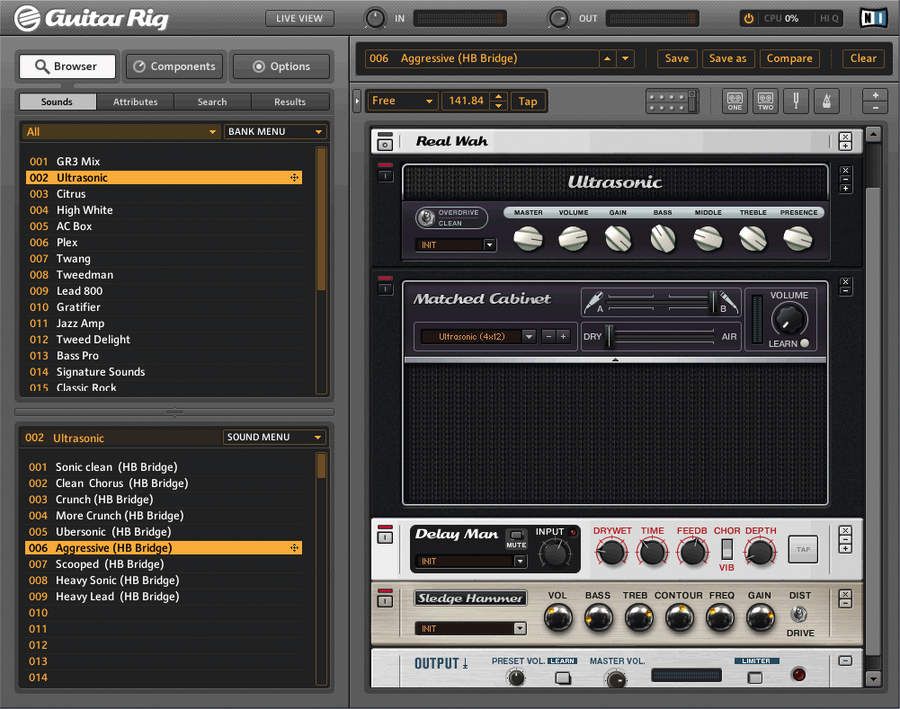
Task: Toggle Ultrasonic Overdrive/Clean switch
Action: pyautogui.click(x=426, y=218)
